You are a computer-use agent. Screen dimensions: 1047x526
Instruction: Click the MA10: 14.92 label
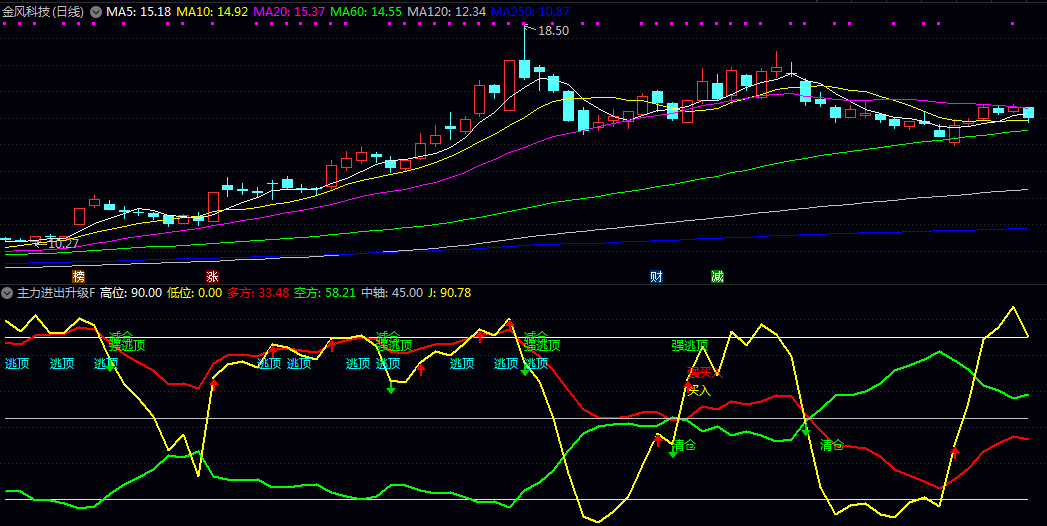pyautogui.click(x=212, y=11)
